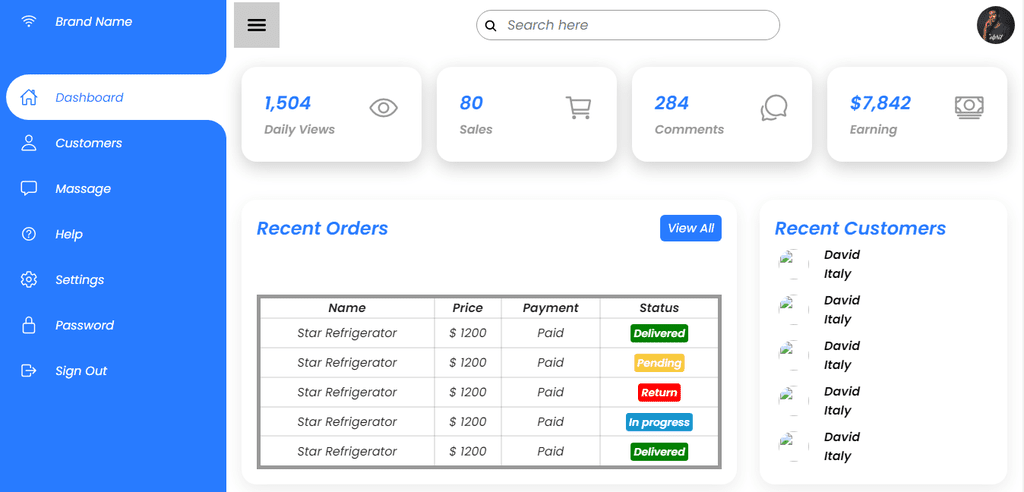The image size is (1024, 492).
Task: Click the red Return status badge
Action: pyautogui.click(x=659, y=393)
